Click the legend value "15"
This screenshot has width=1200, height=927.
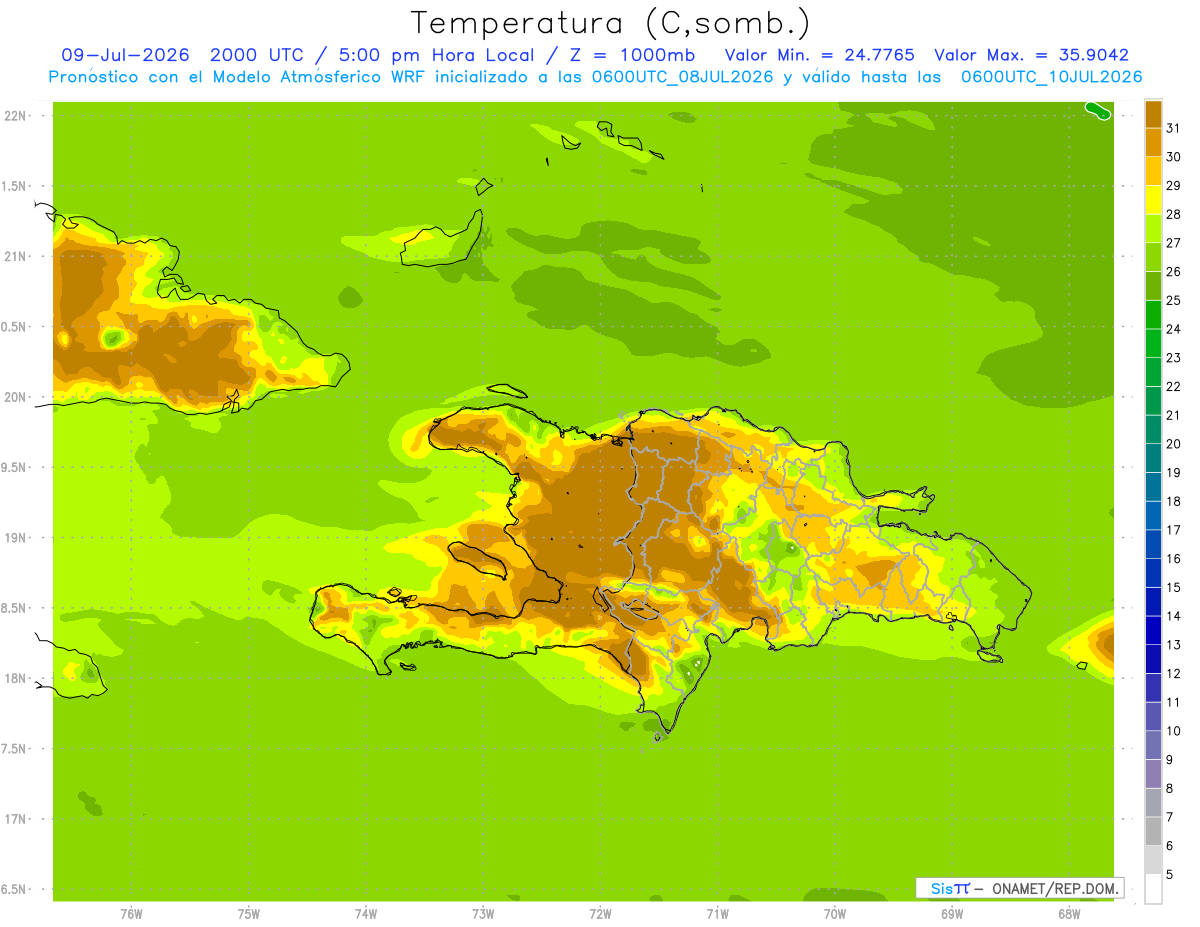click(x=1173, y=587)
